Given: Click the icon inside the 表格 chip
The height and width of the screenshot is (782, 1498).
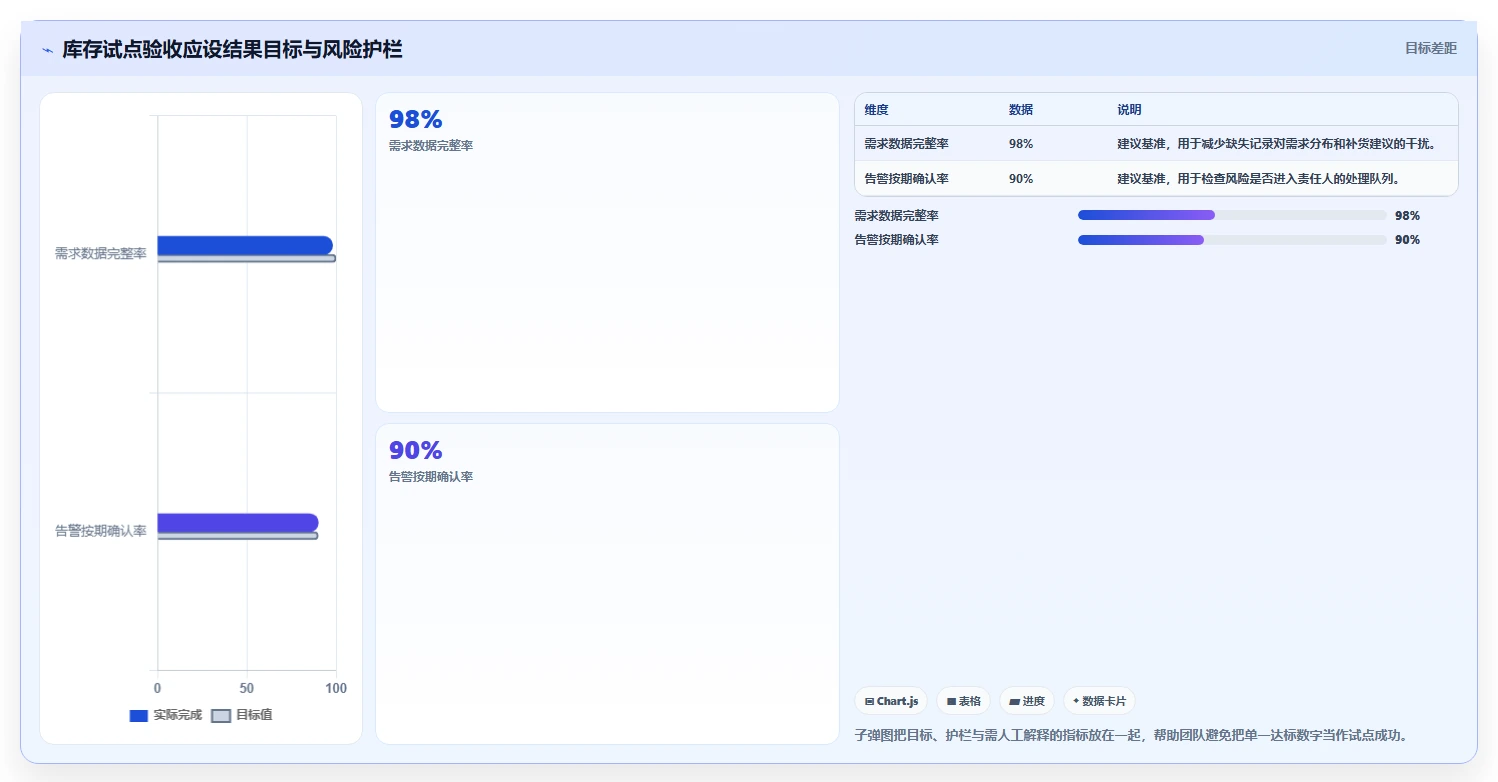Looking at the screenshot, I should (x=951, y=702).
